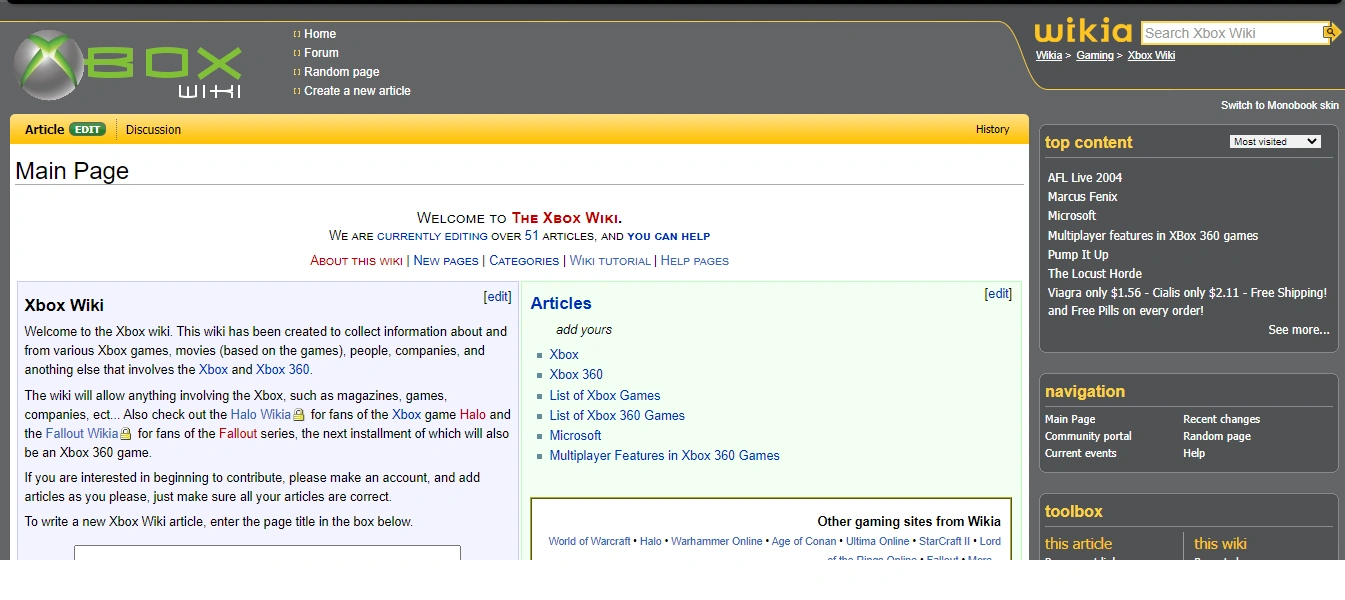Open The Locust Horde in top content
1345x600 pixels.
1095,274
